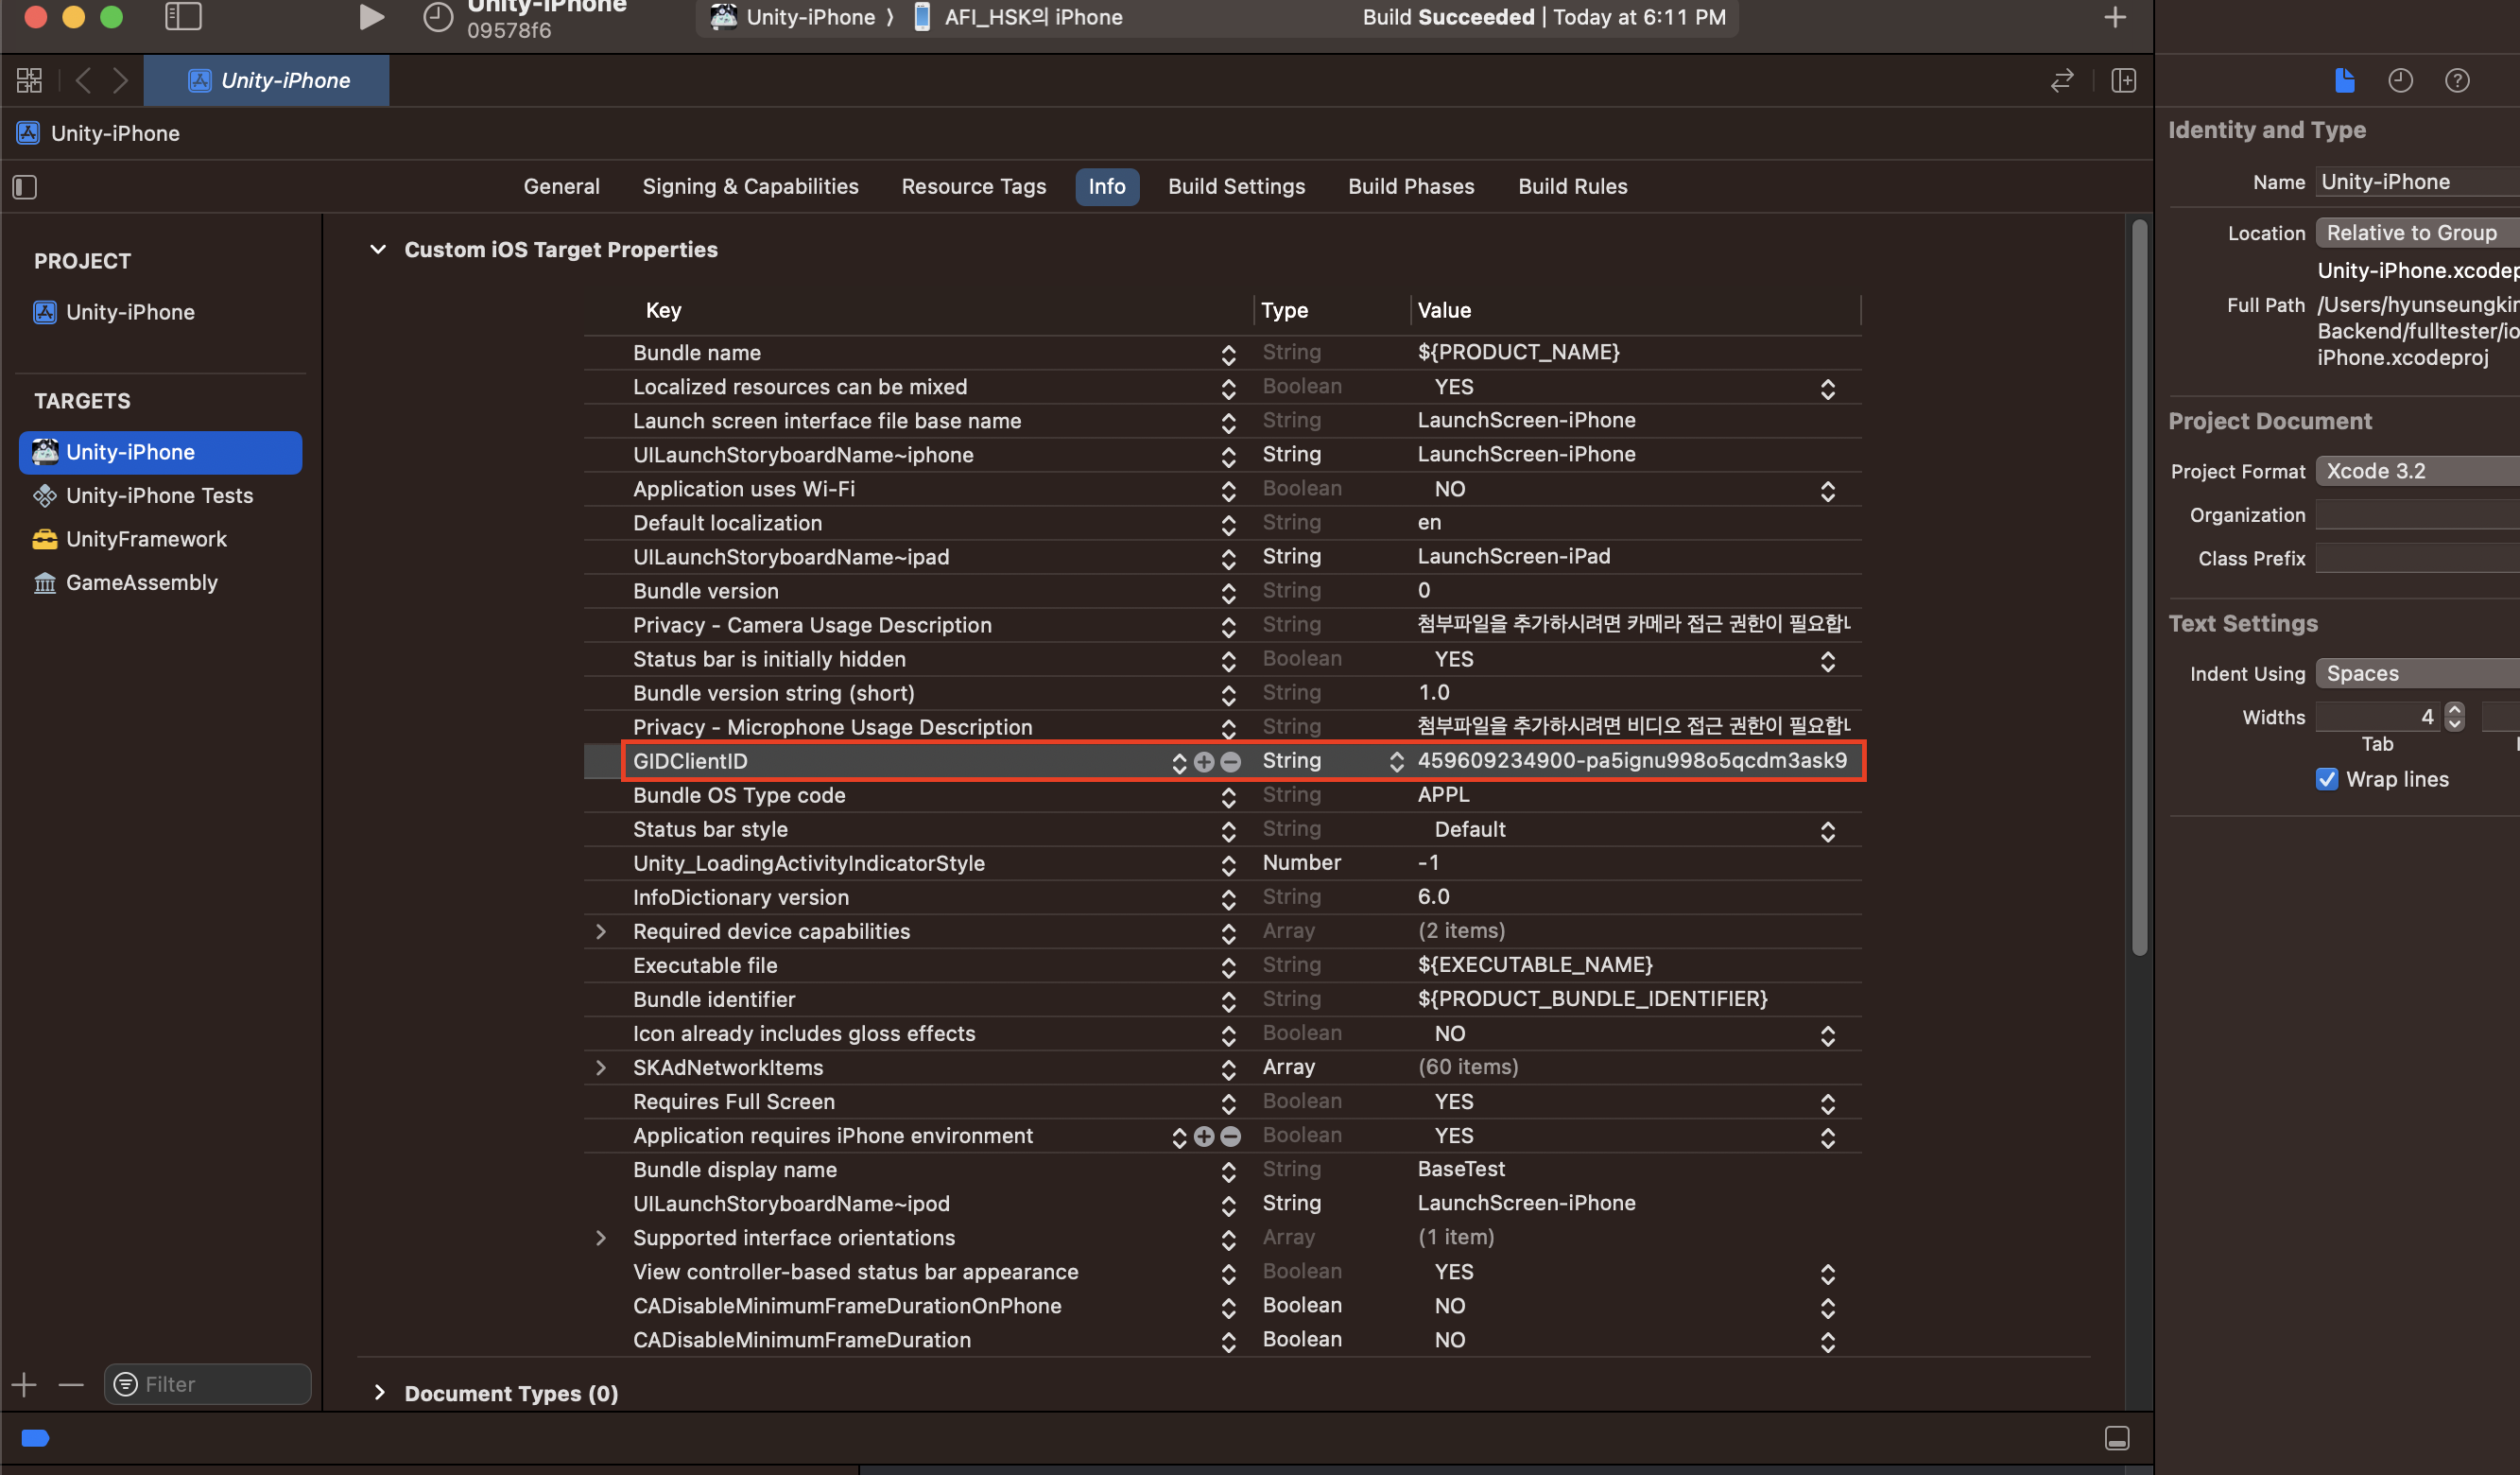Switch to the Build Settings tab
This screenshot has height=1475, width=2520.
tap(1236, 187)
